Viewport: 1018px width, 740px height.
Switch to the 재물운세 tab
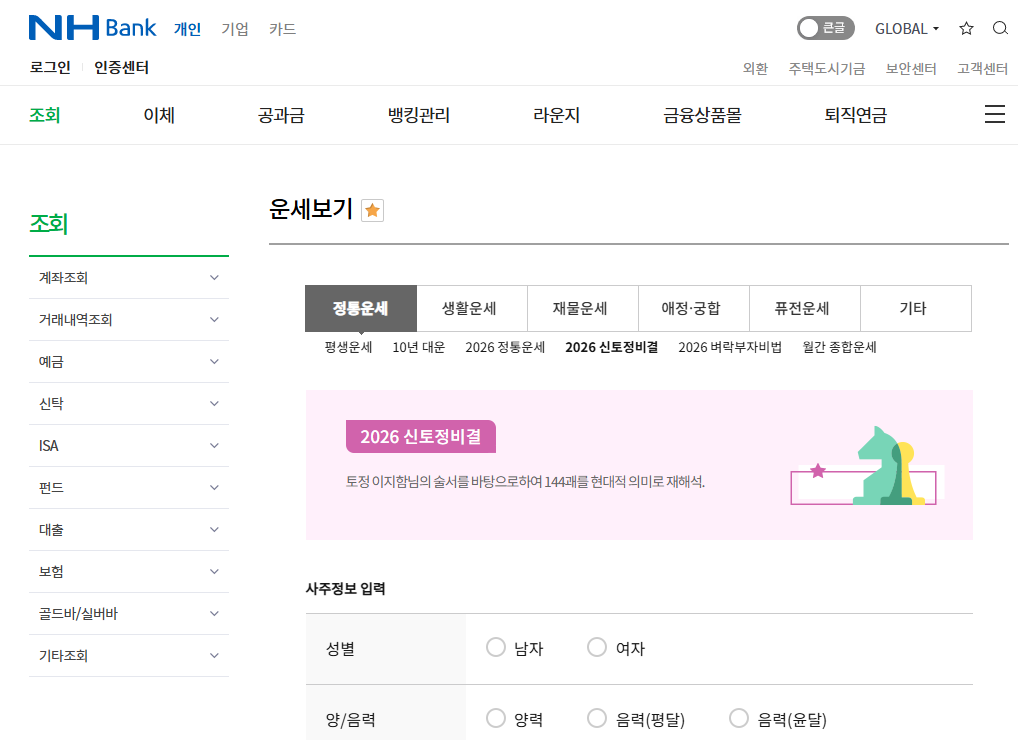583,308
